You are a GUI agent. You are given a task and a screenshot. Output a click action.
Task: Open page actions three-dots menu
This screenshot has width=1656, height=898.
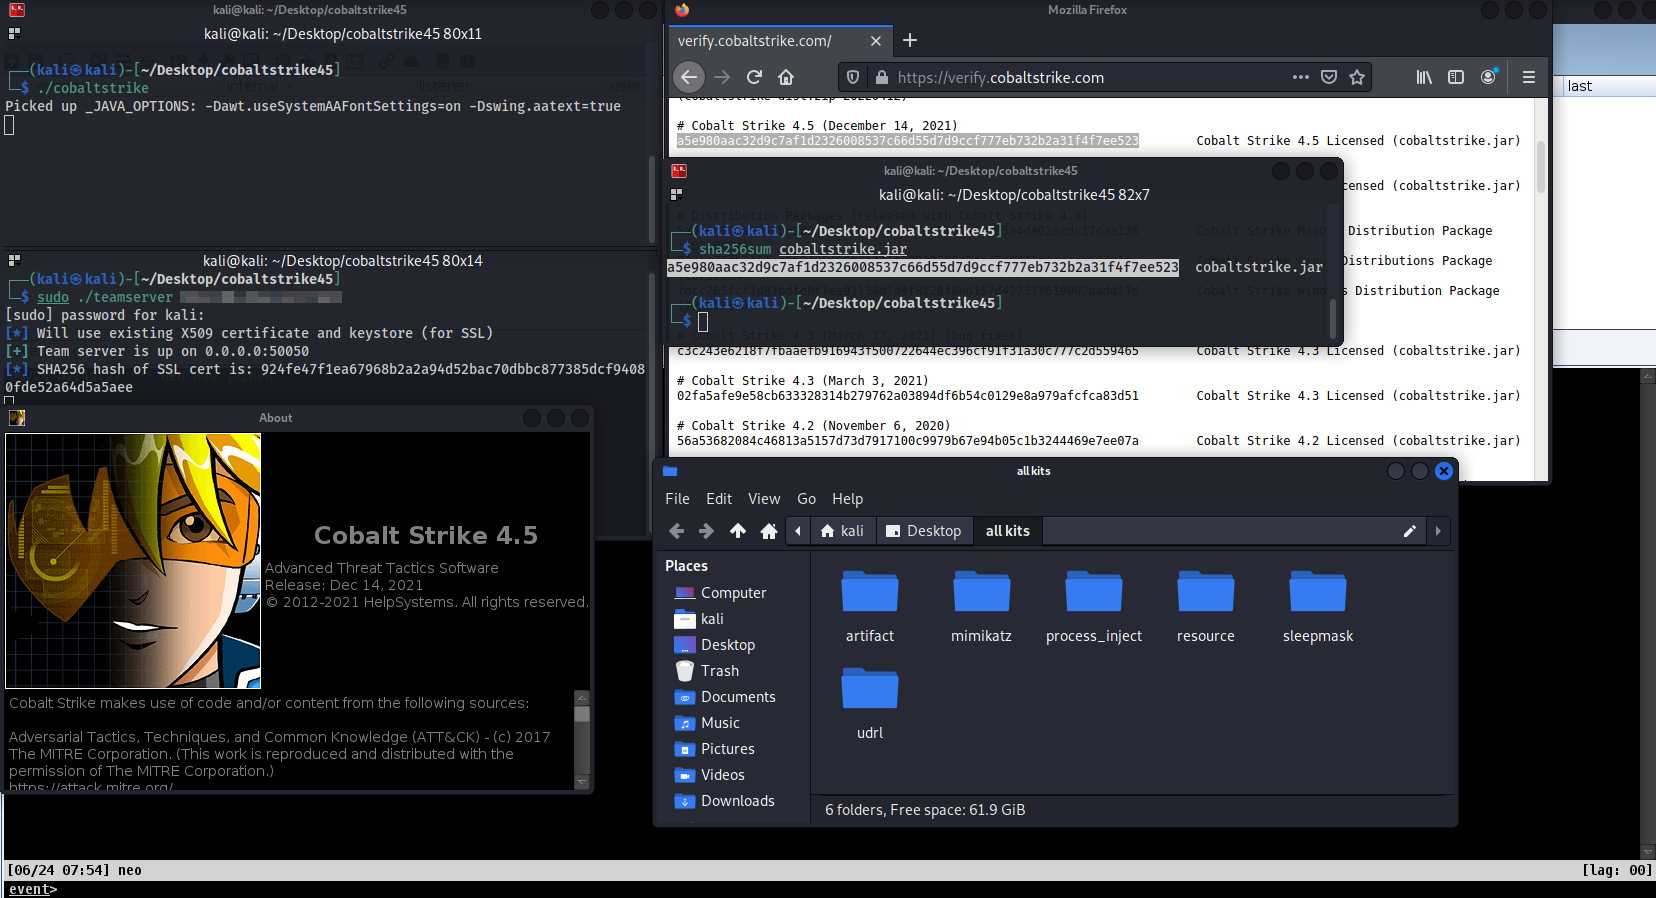[x=1300, y=77]
